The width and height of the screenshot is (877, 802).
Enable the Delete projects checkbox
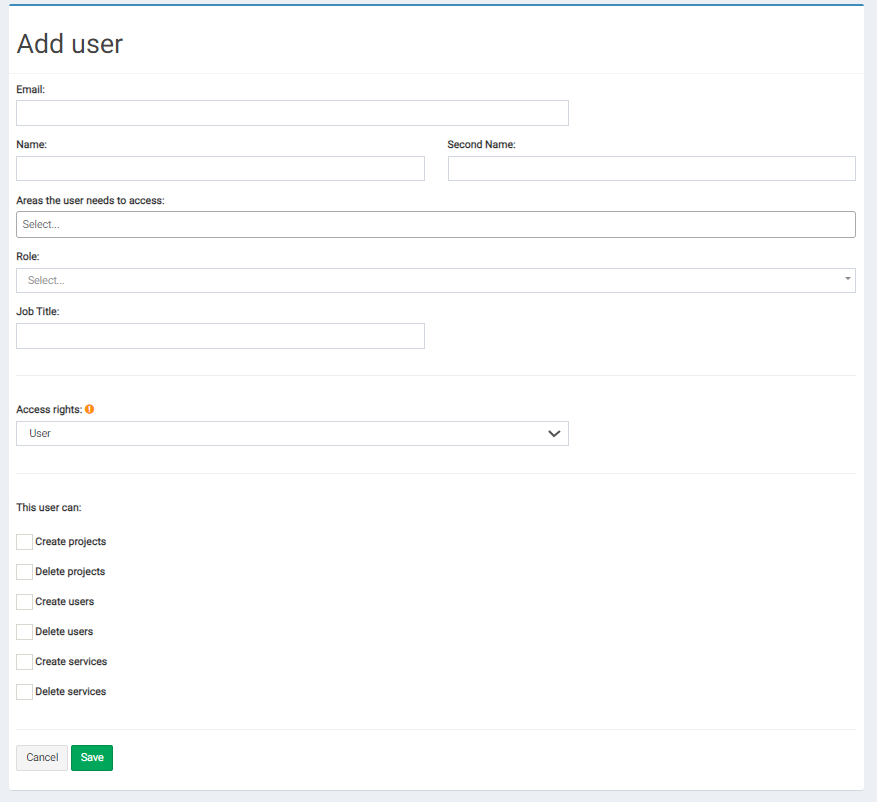(24, 572)
